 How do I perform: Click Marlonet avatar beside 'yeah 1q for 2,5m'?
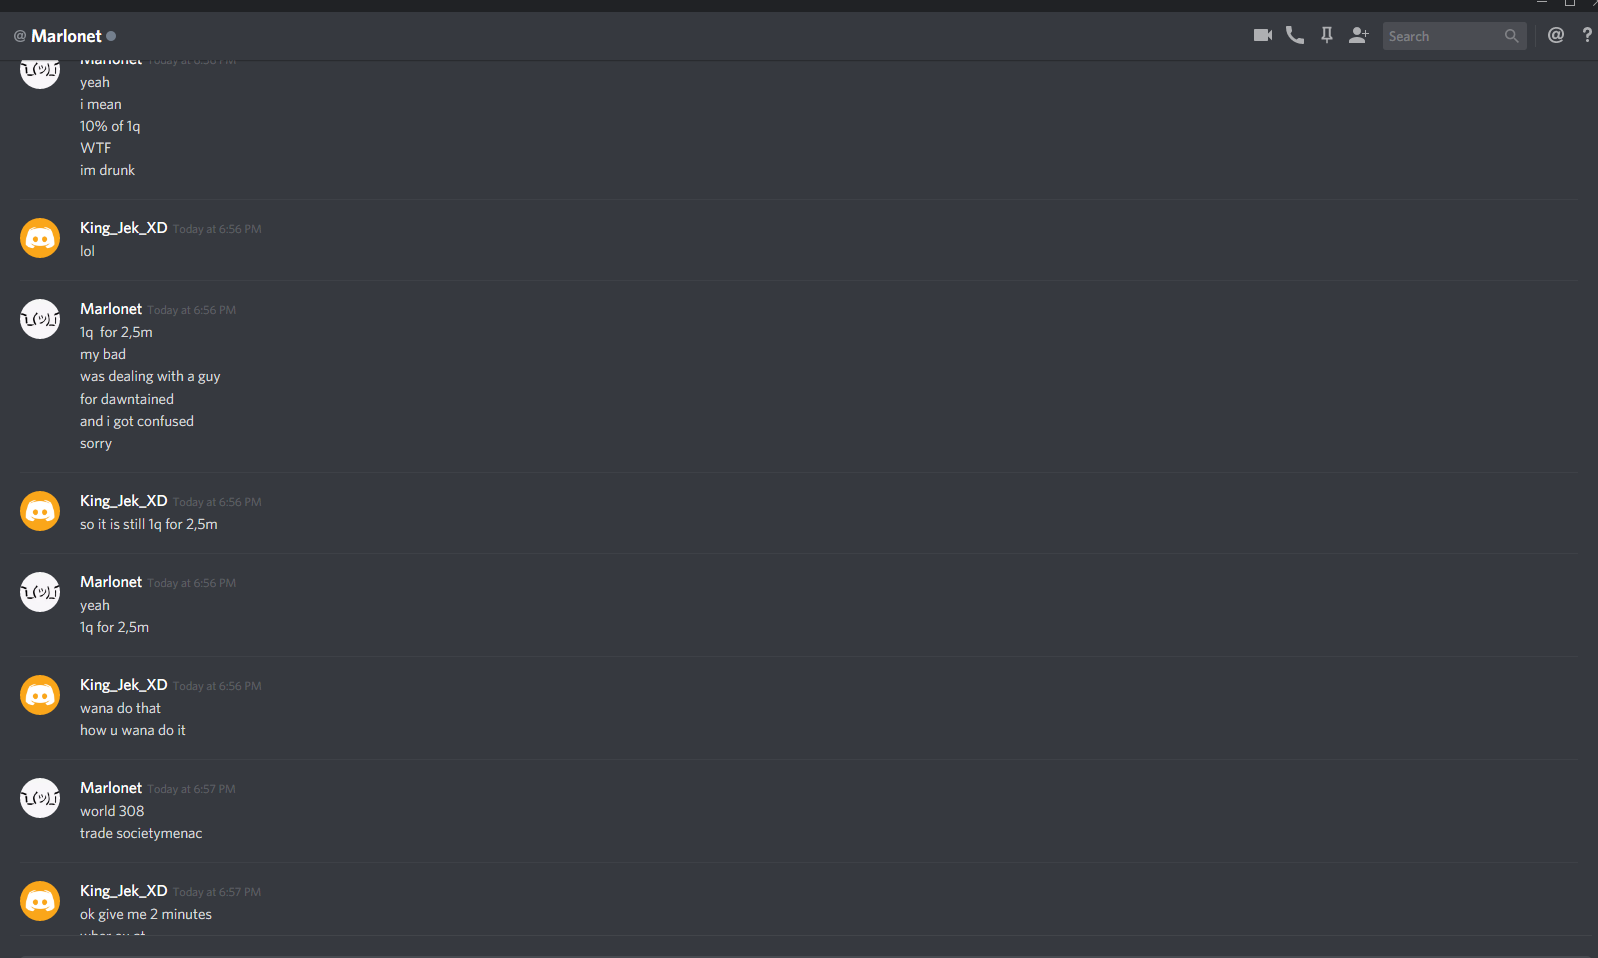point(40,592)
